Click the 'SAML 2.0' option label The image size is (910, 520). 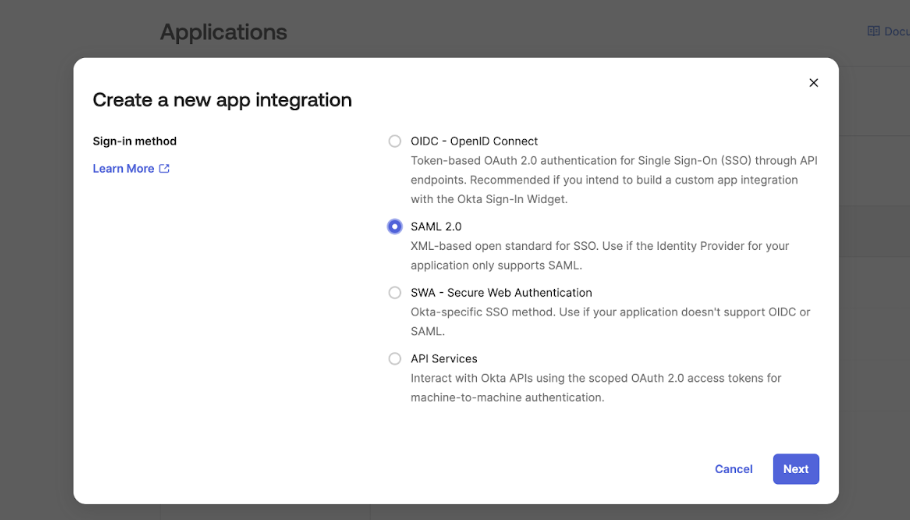tap(436, 227)
